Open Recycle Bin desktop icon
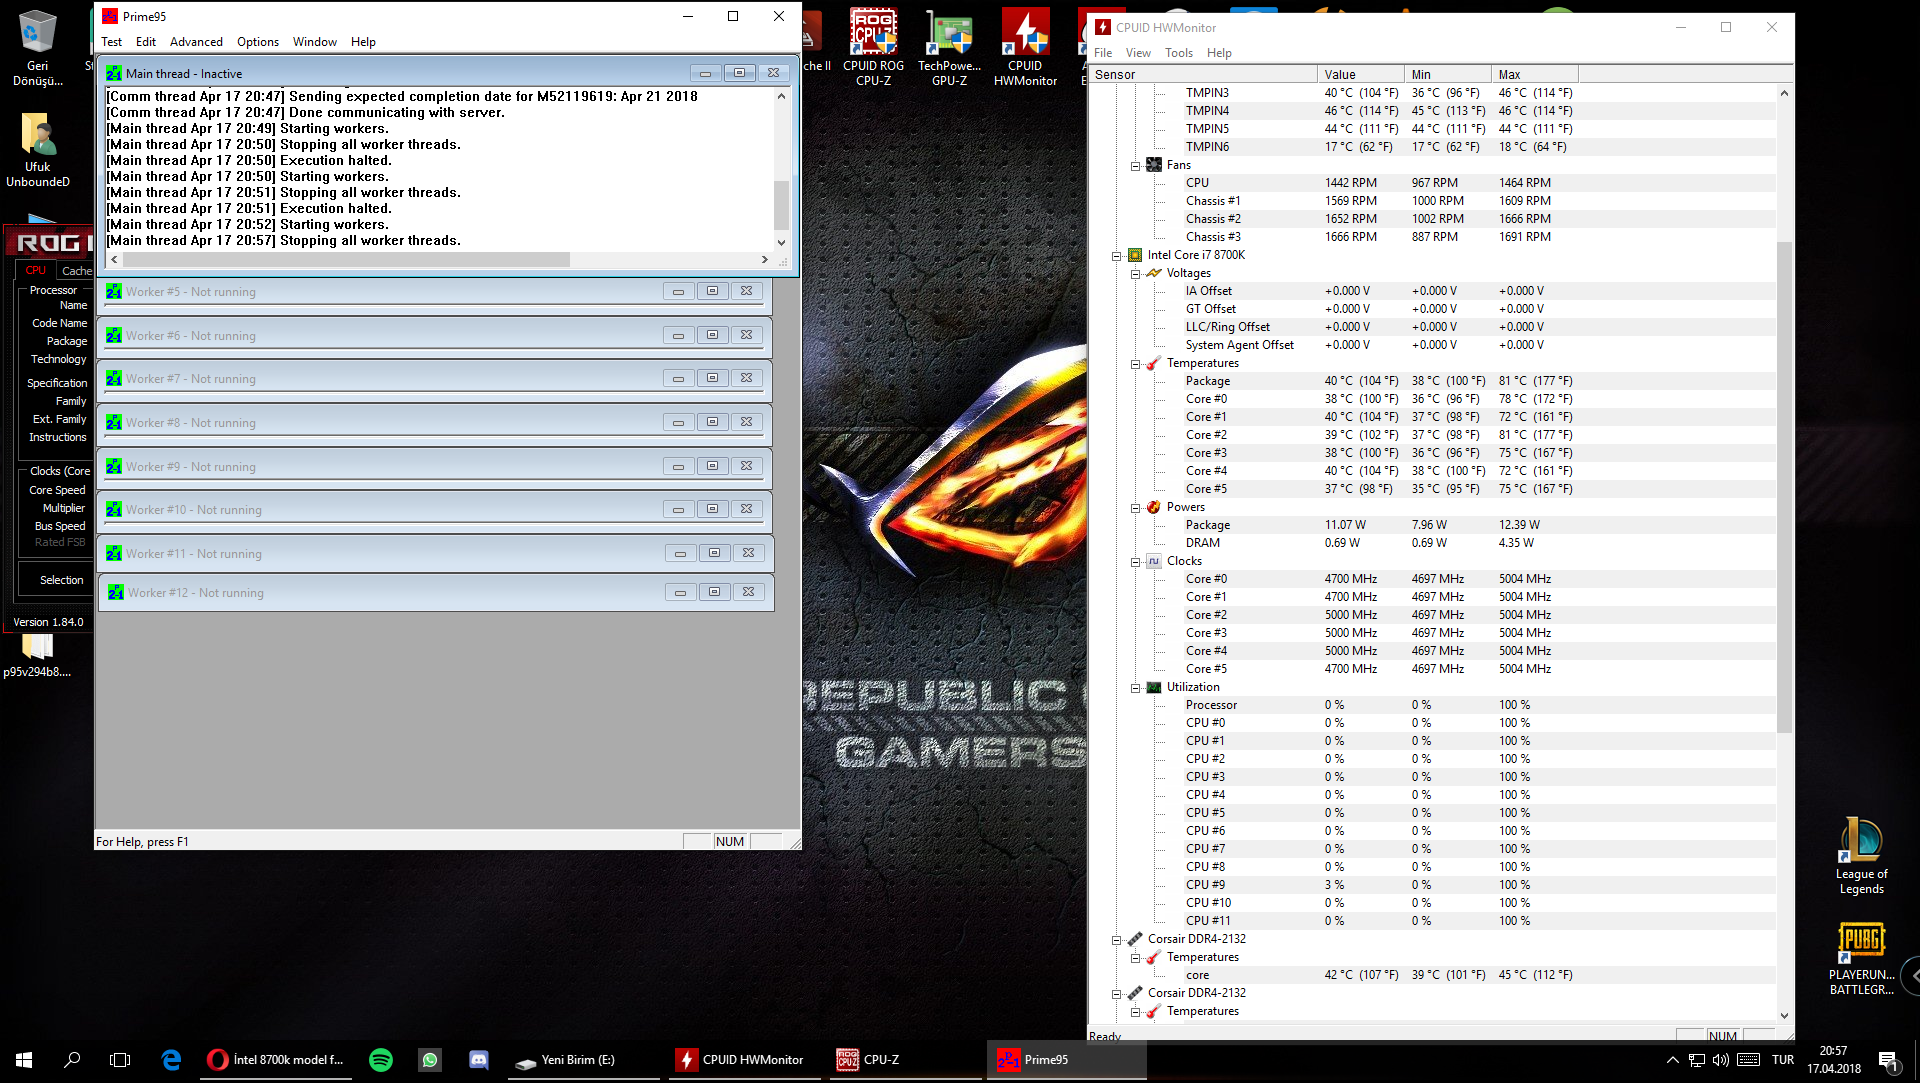 click(x=37, y=48)
